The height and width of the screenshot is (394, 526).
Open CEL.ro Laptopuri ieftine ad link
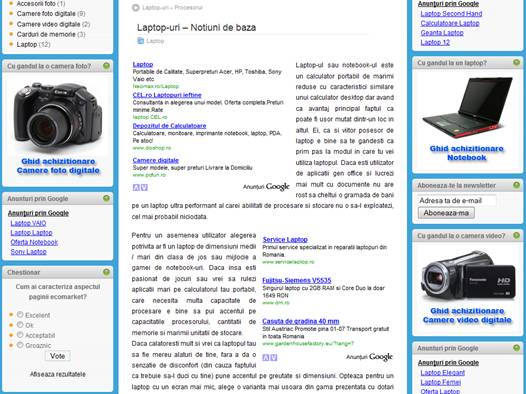pyautogui.click(x=167, y=95)
